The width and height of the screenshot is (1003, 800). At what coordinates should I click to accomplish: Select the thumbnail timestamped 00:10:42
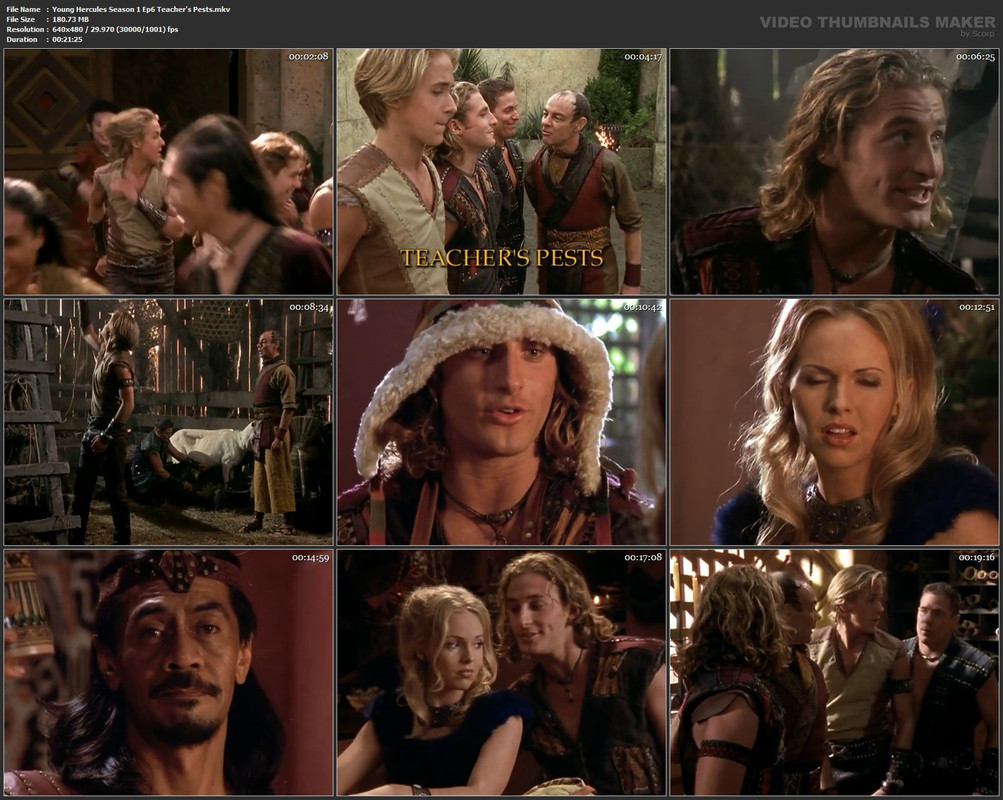[x=502, y=422]
